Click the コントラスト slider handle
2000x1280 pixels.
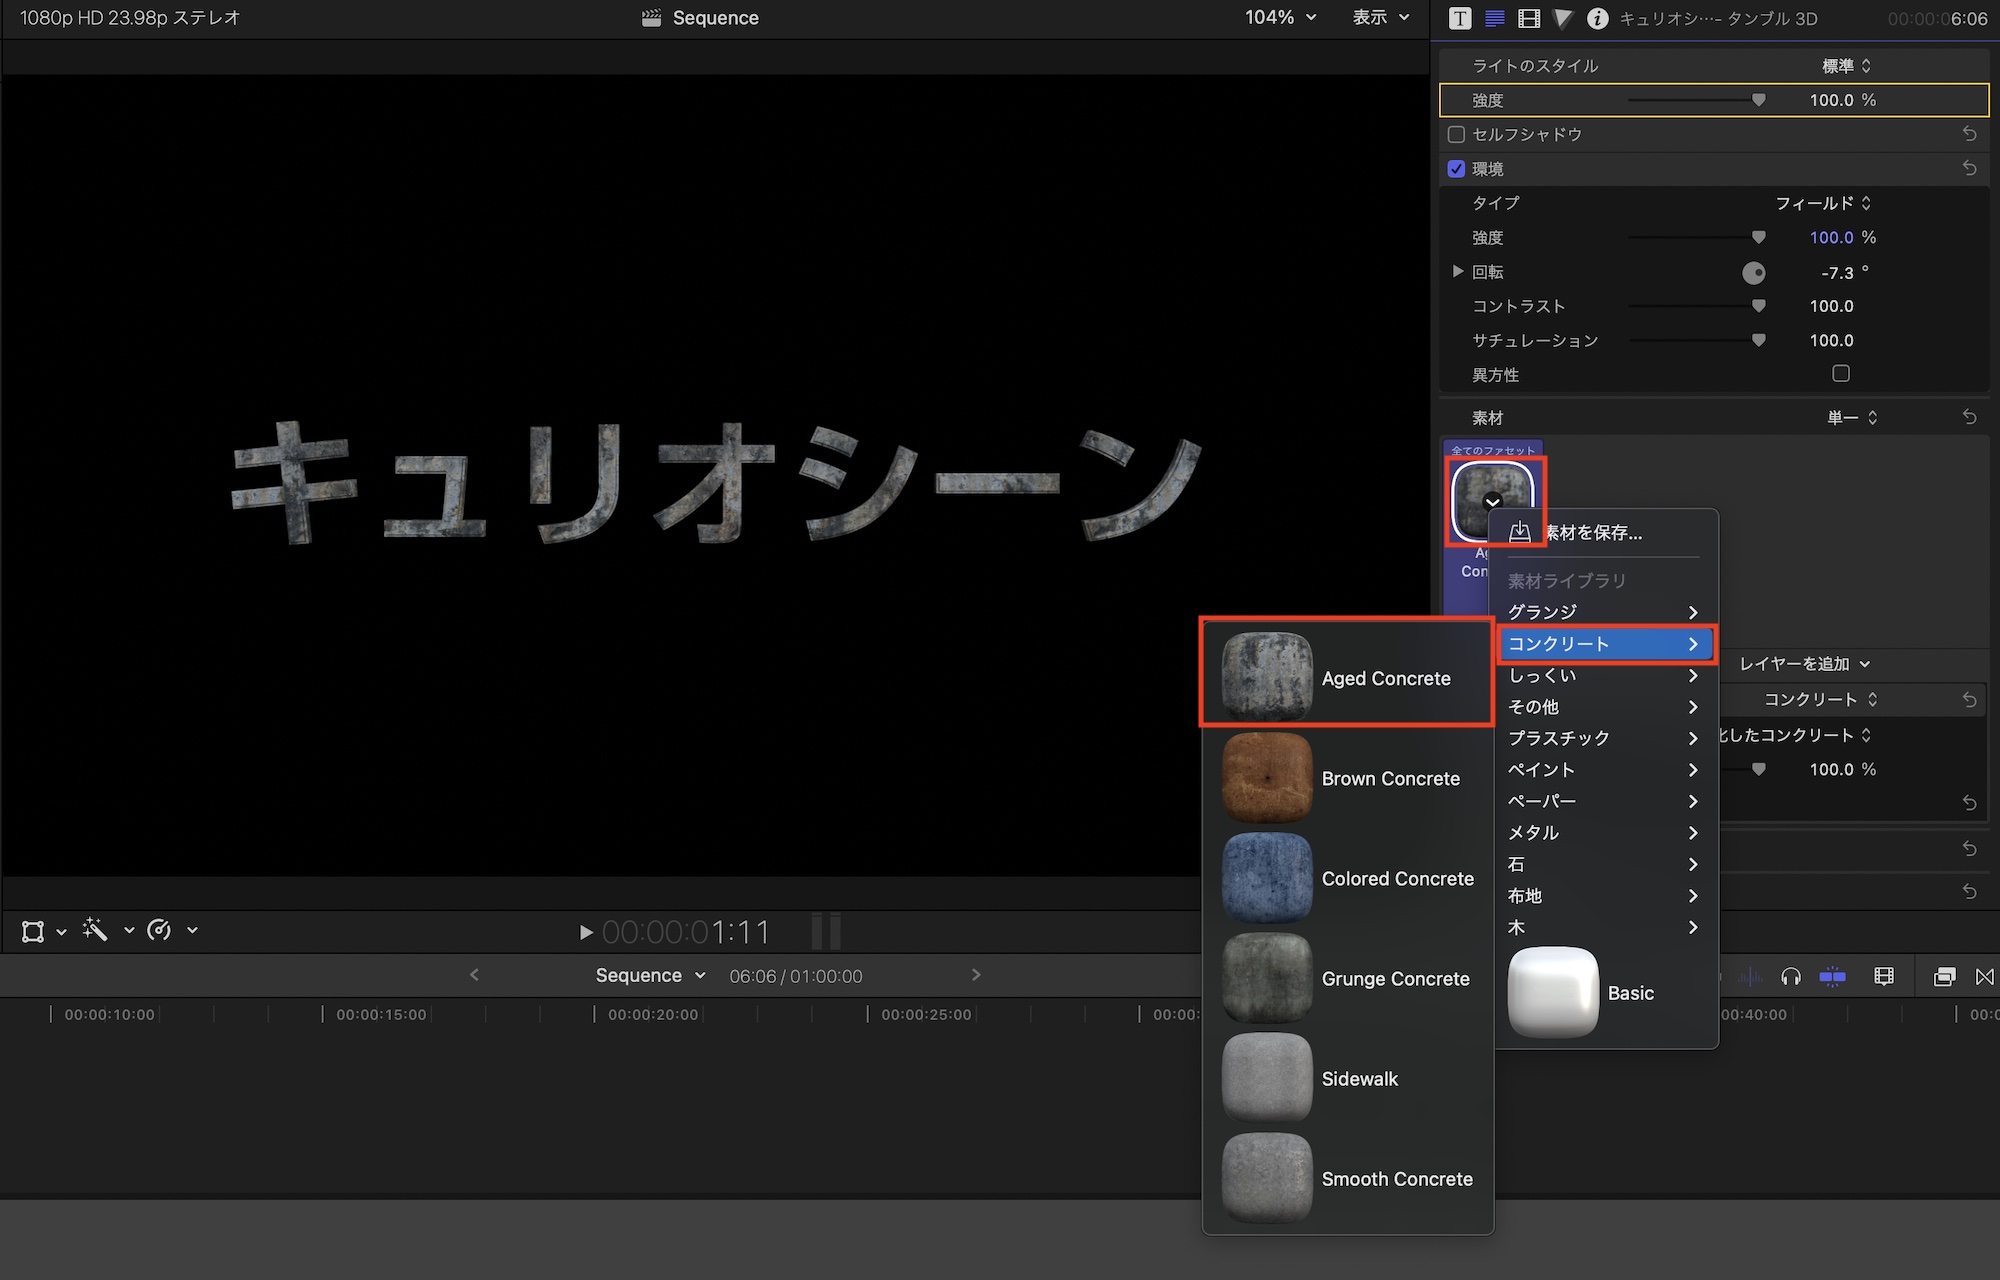pyautogui.click(x=1758, y=306)
